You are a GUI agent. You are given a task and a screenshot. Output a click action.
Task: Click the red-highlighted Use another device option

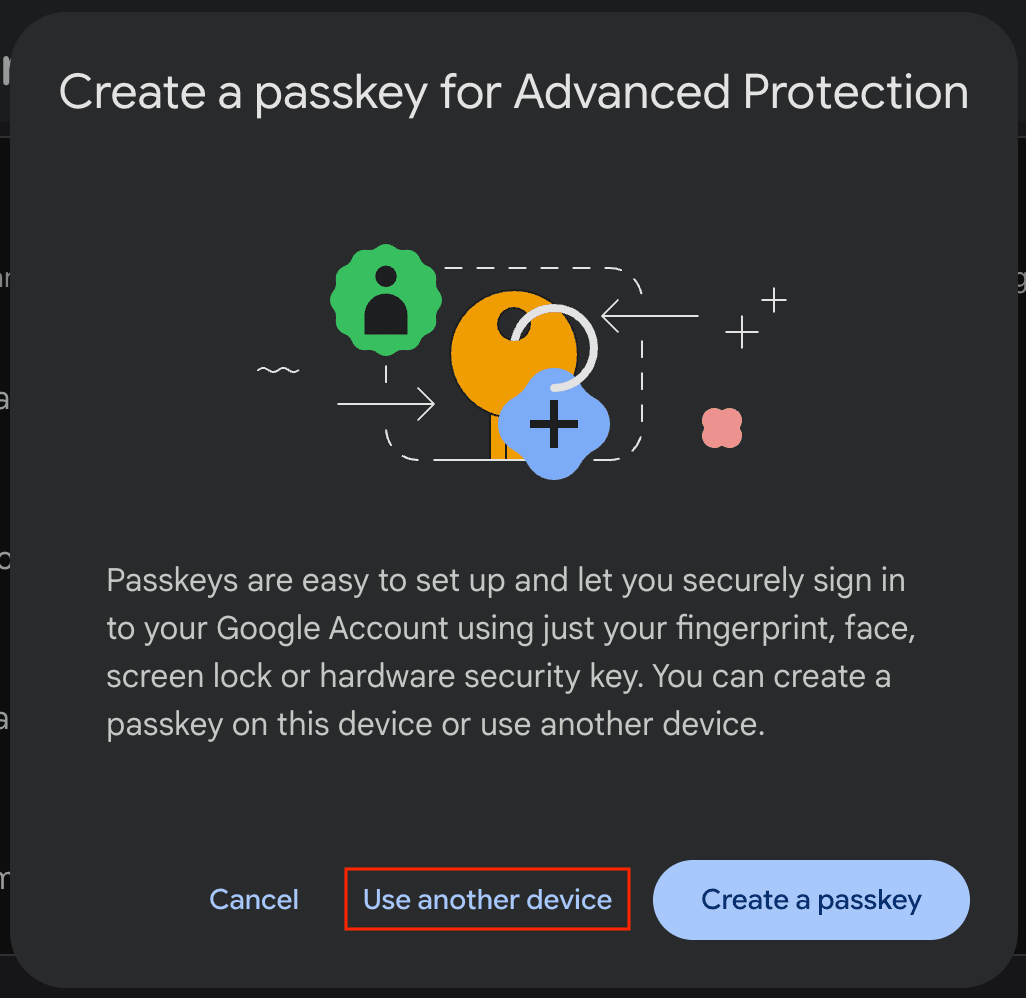point(487,899)
